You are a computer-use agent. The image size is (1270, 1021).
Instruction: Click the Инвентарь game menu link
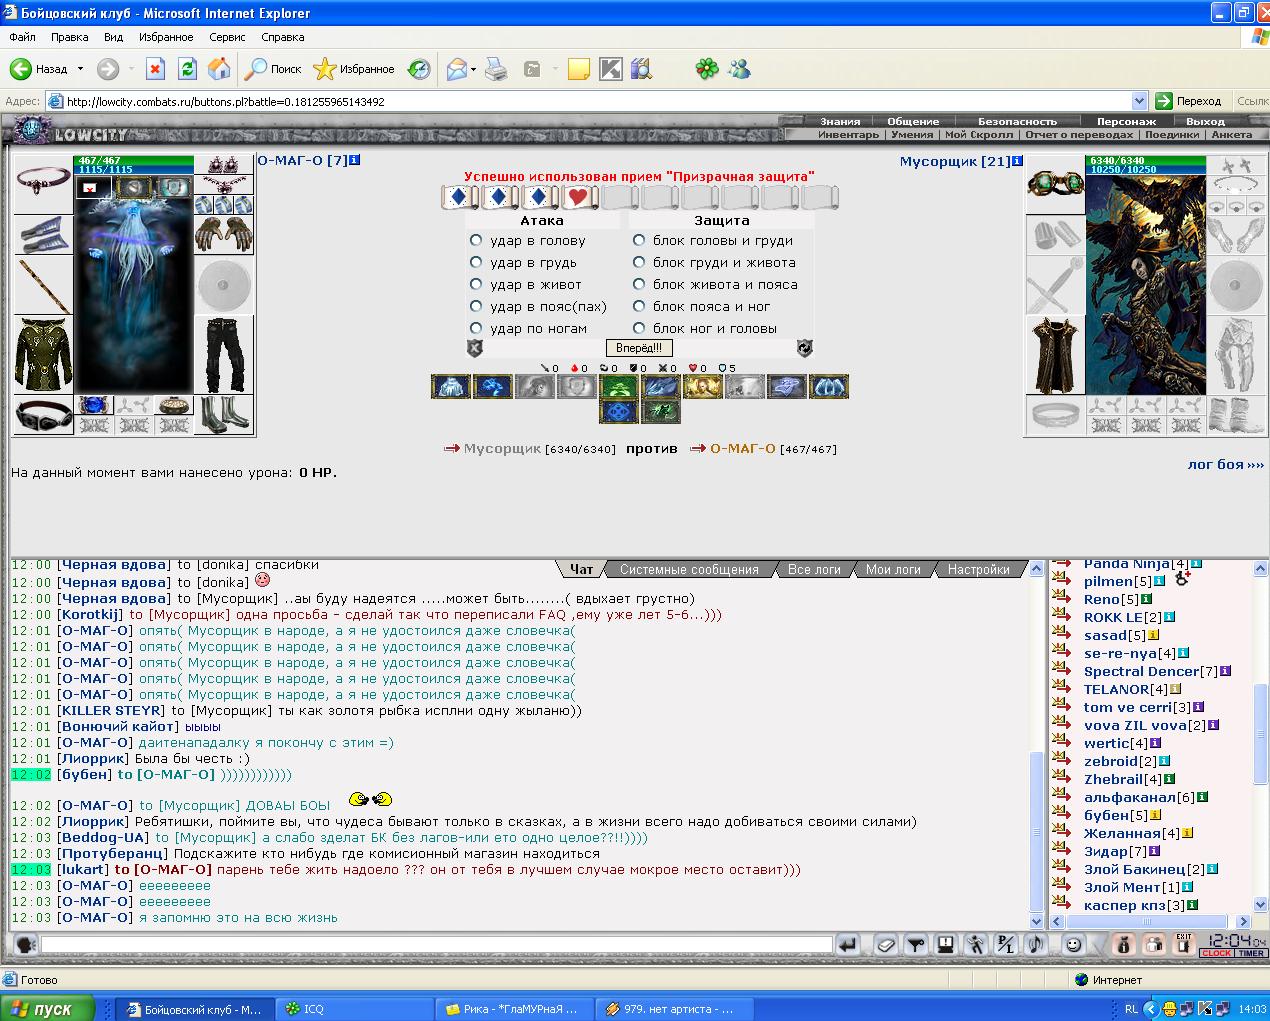[848, 134]
